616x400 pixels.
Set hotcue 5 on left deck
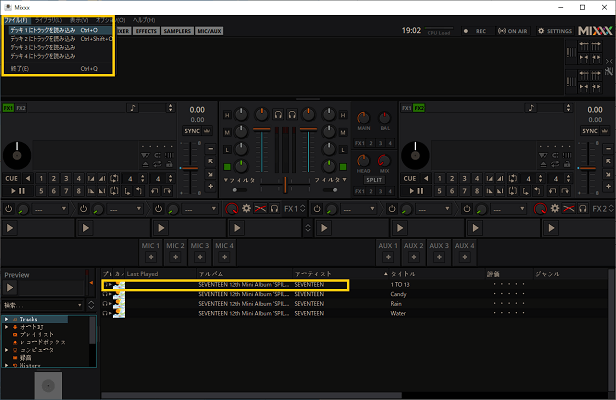(x=41, y=191)
